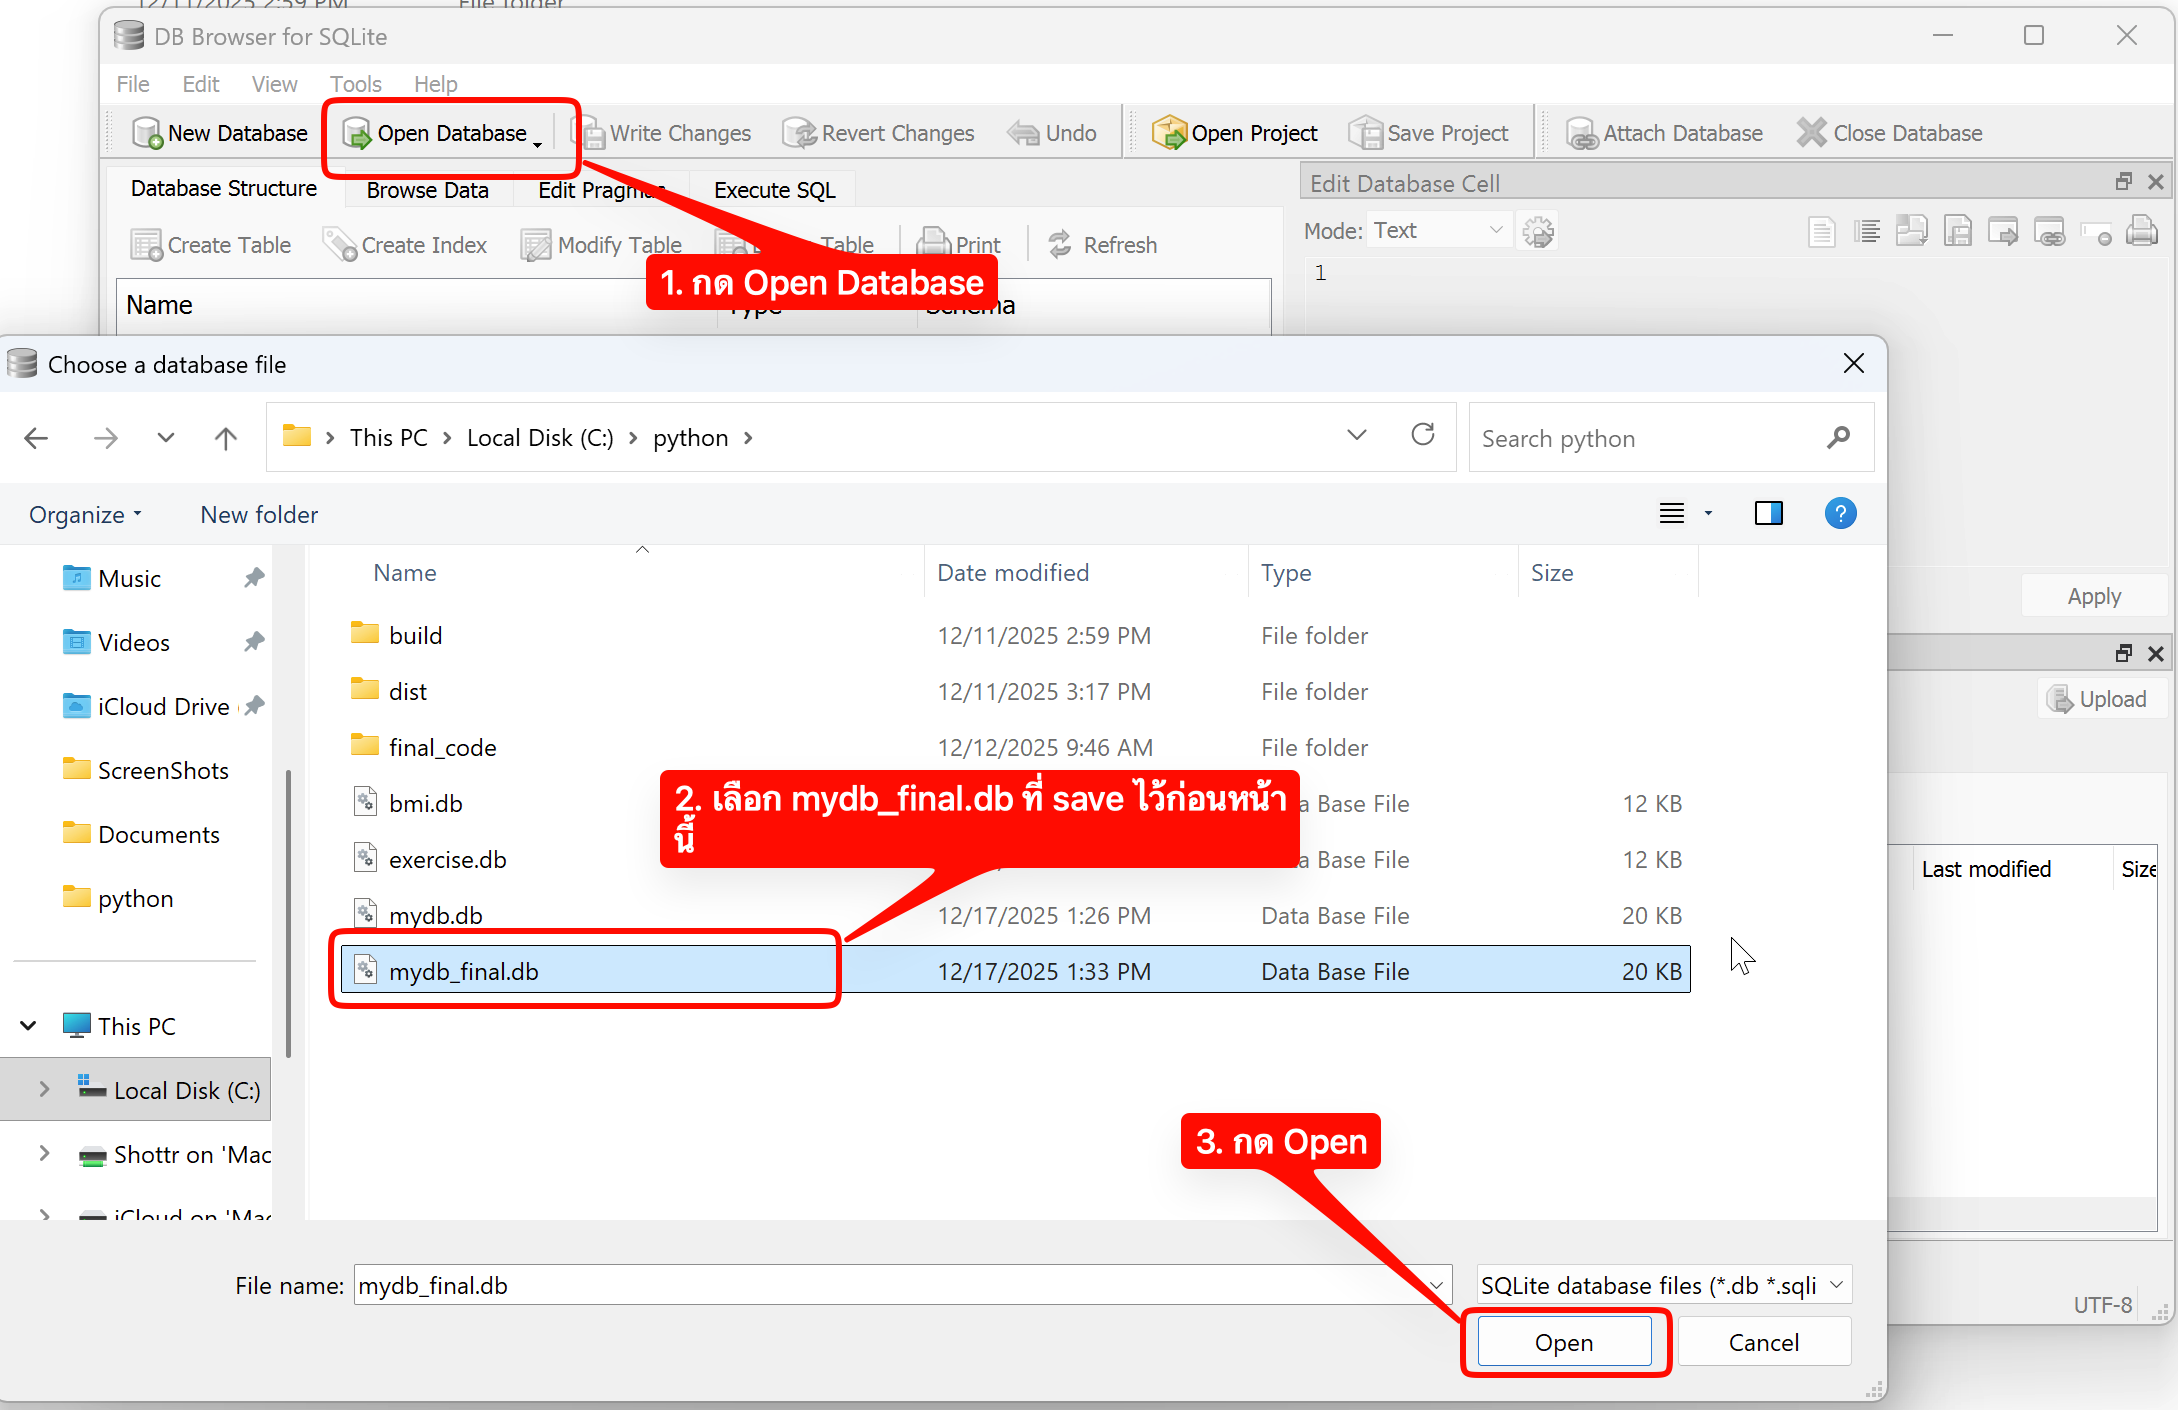The height and width of the screenshot is (1410, 2178).
Task: Unpin Music from quick access
Action: (254, 578)
